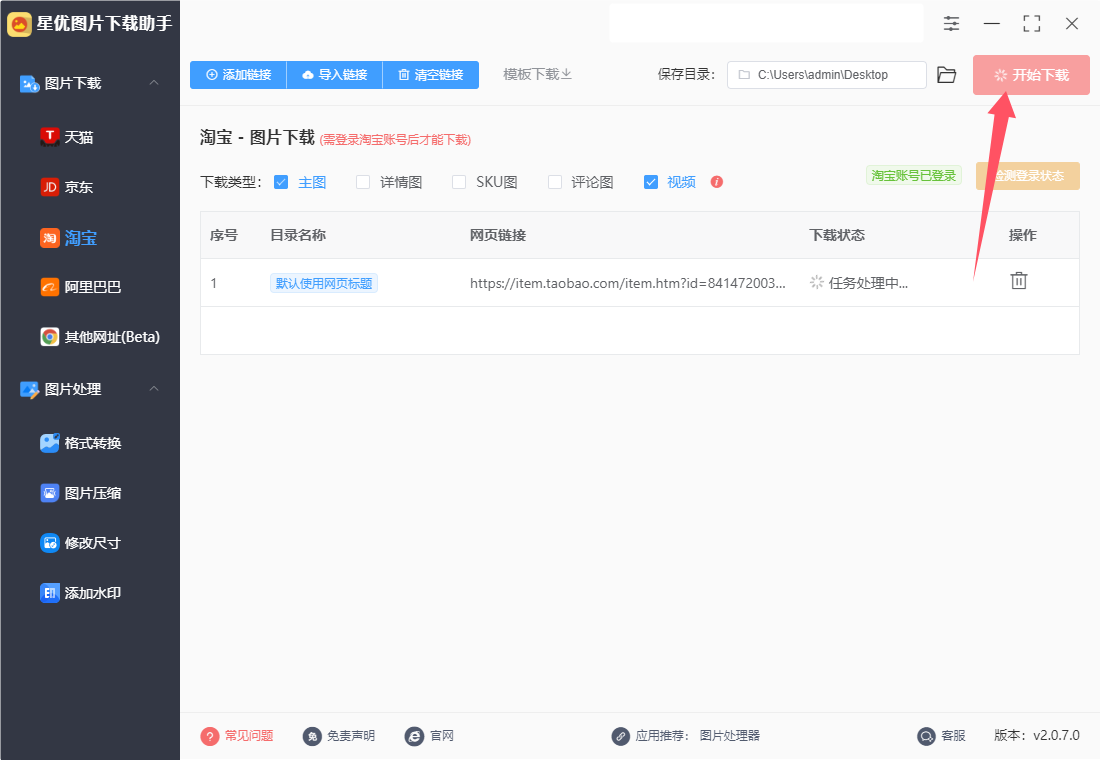Click the 导入链接 button

[x=335, y=75]
